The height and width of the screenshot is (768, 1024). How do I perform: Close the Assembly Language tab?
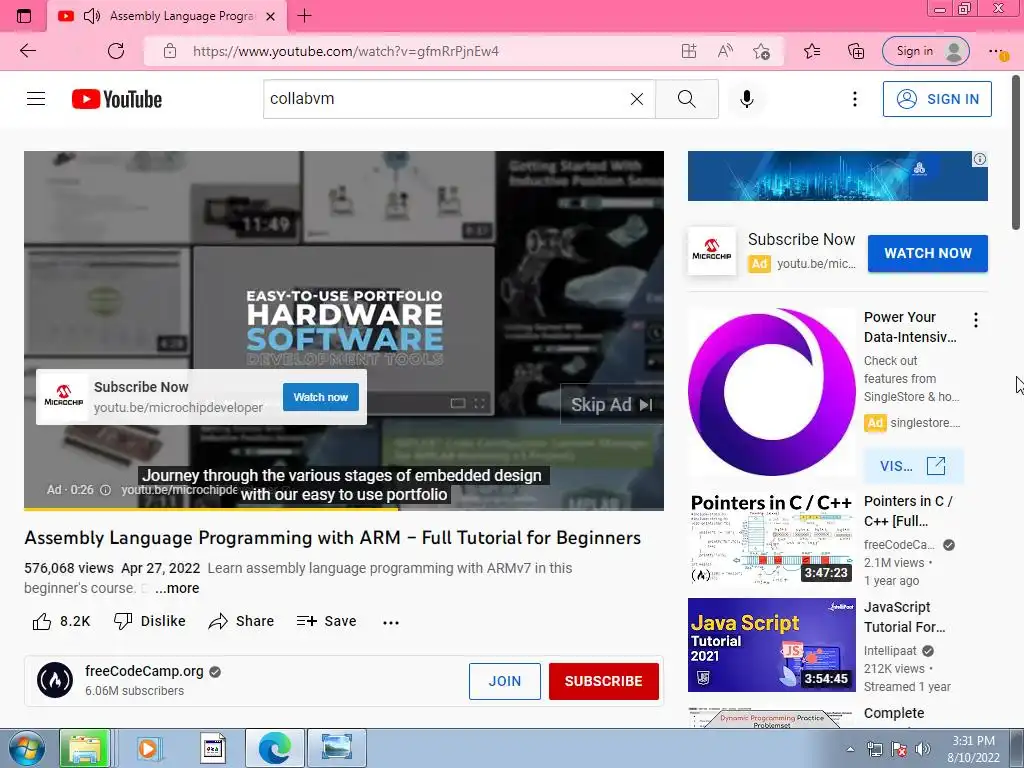click(x=270, y=16)
